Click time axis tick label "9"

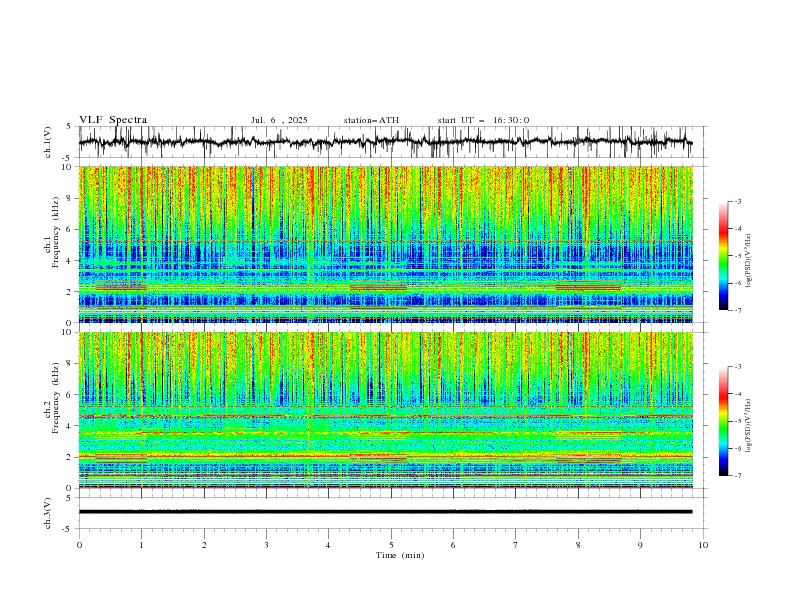point(640,545)
